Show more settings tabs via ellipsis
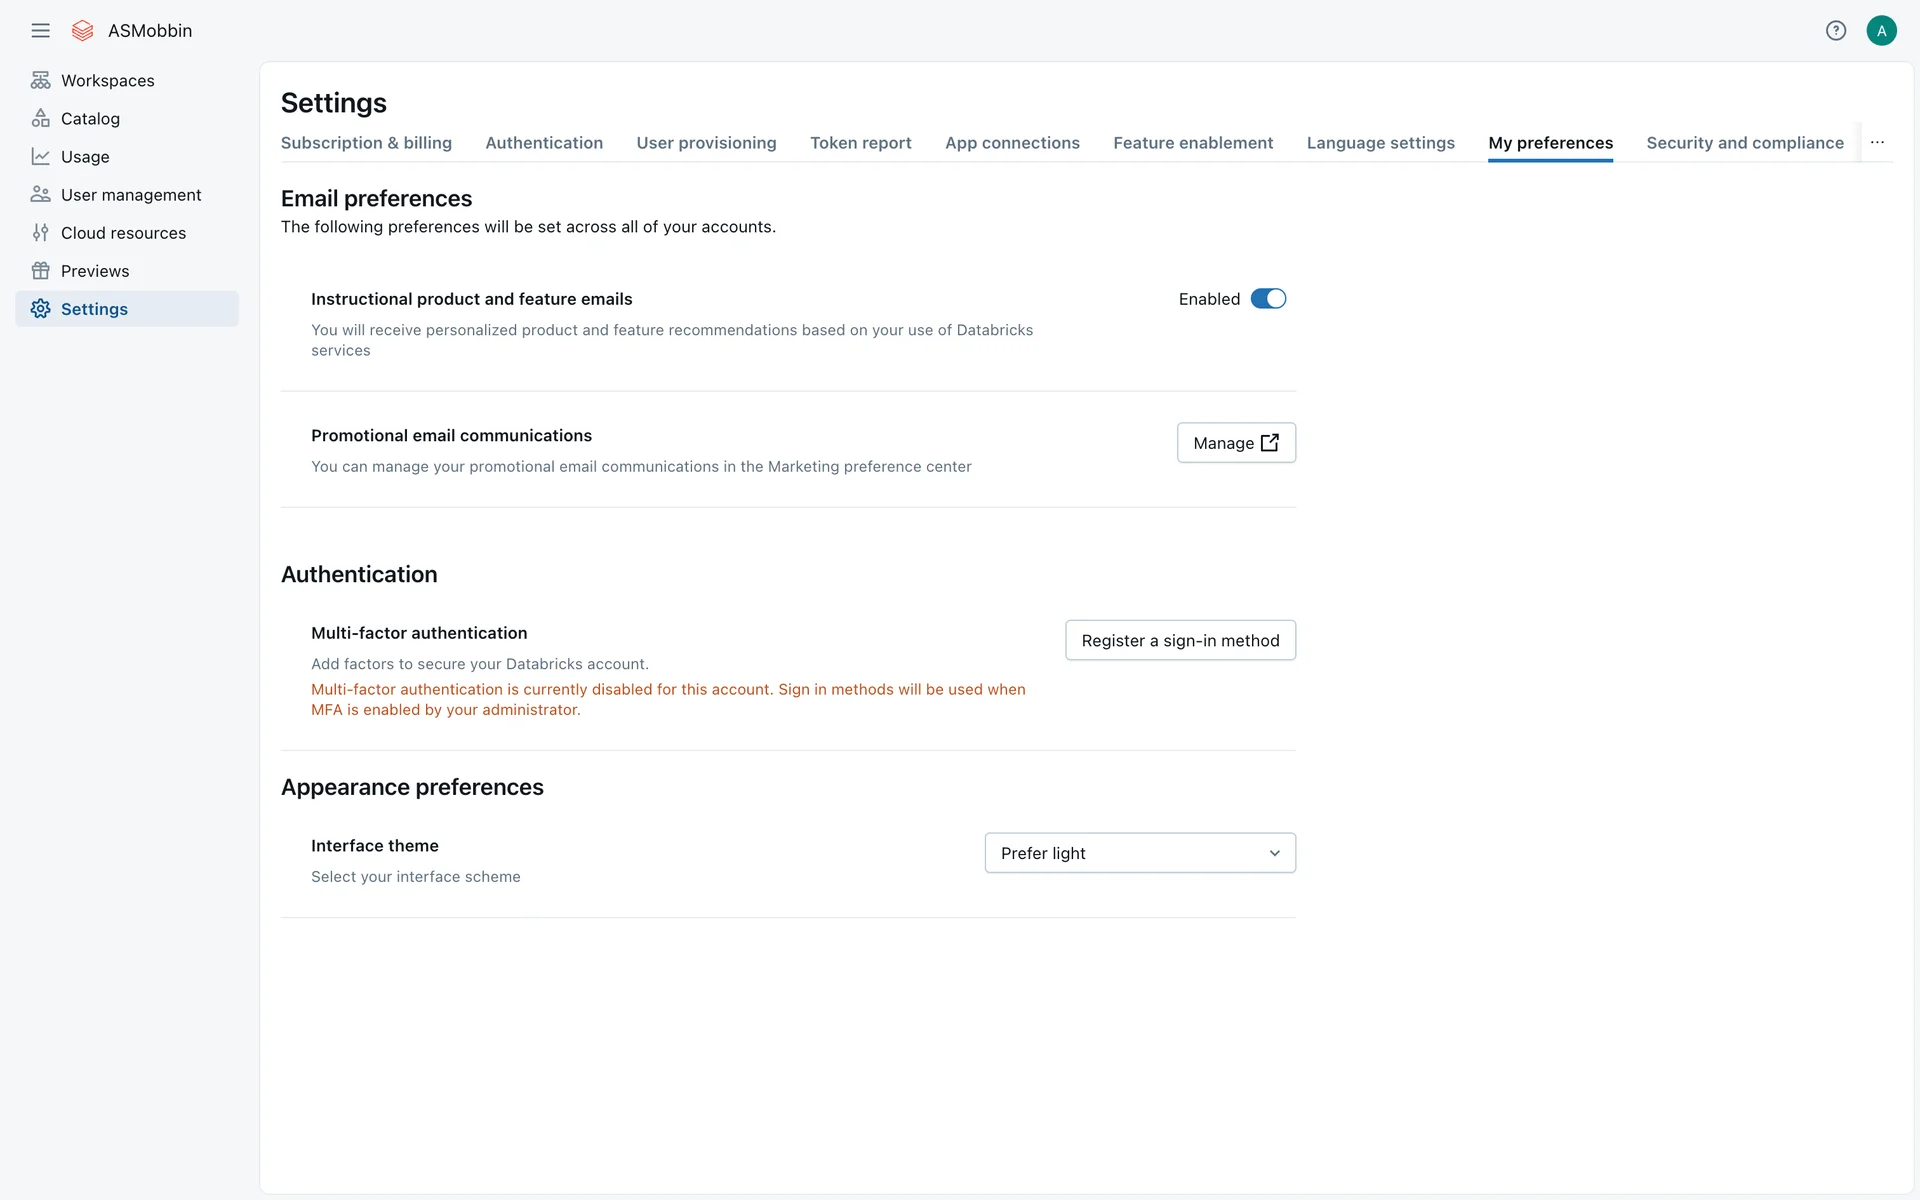This screenshot has height=1200, width=1920. pos(1877,142)
